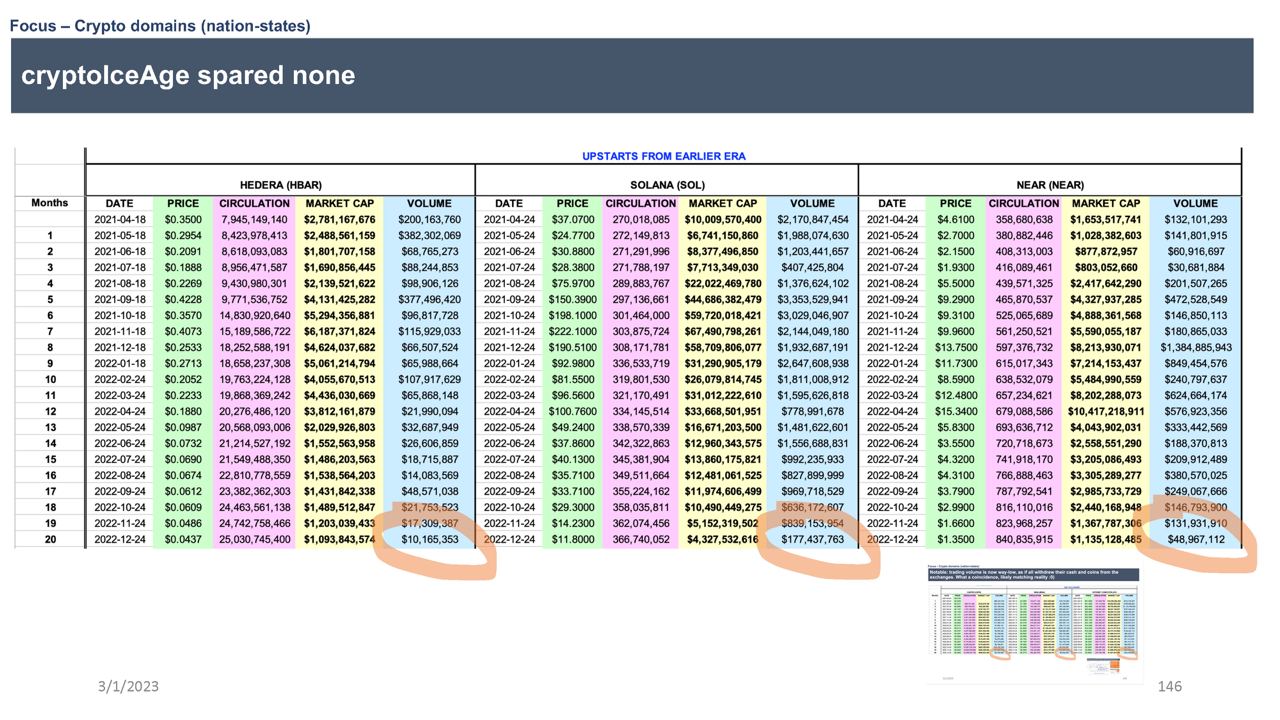Image resolution: width=1280 pixels, height=720 pixels.
Task: Click SOLANA peak price '$222.1000'
Action: (573, 331)
